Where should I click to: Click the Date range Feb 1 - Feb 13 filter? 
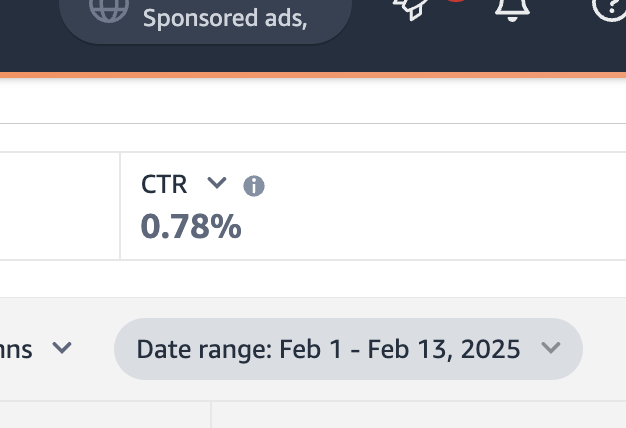[x=348, y=349]
